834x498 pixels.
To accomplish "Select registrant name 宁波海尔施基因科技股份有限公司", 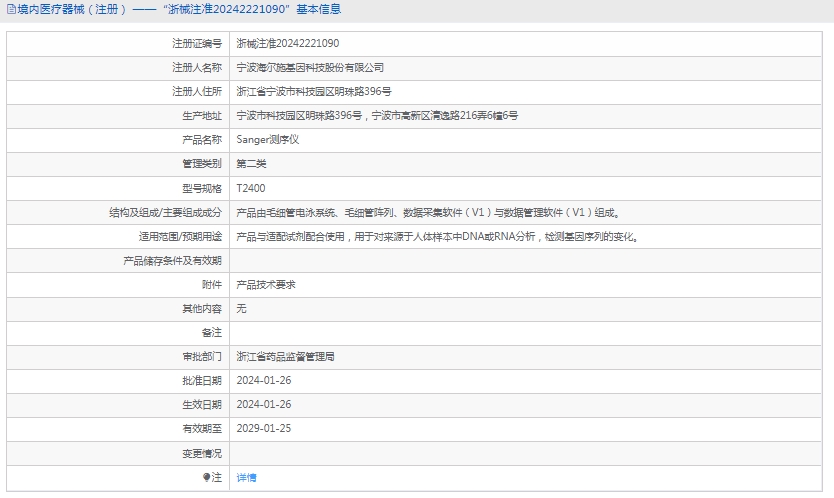I will (310, 68).
